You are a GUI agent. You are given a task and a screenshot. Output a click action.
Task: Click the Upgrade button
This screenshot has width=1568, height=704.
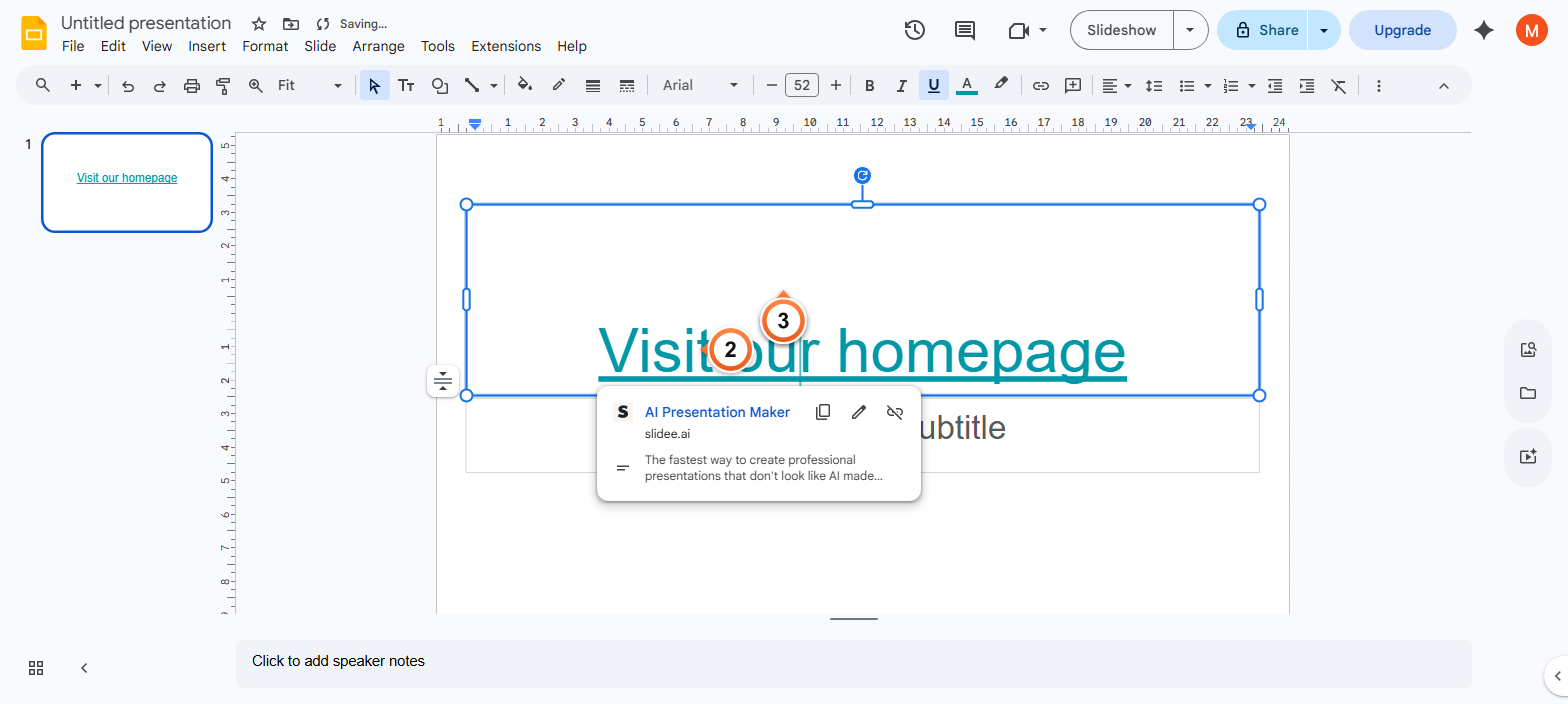(x=1402, y=30)
